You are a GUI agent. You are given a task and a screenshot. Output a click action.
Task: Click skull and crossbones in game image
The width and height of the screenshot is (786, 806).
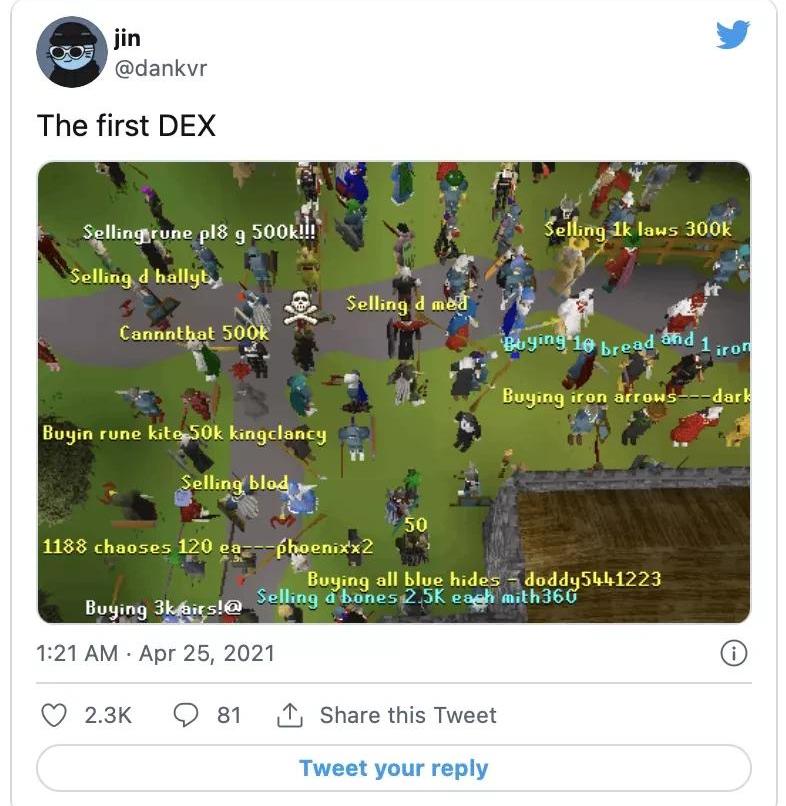click(x=302, y=308)
